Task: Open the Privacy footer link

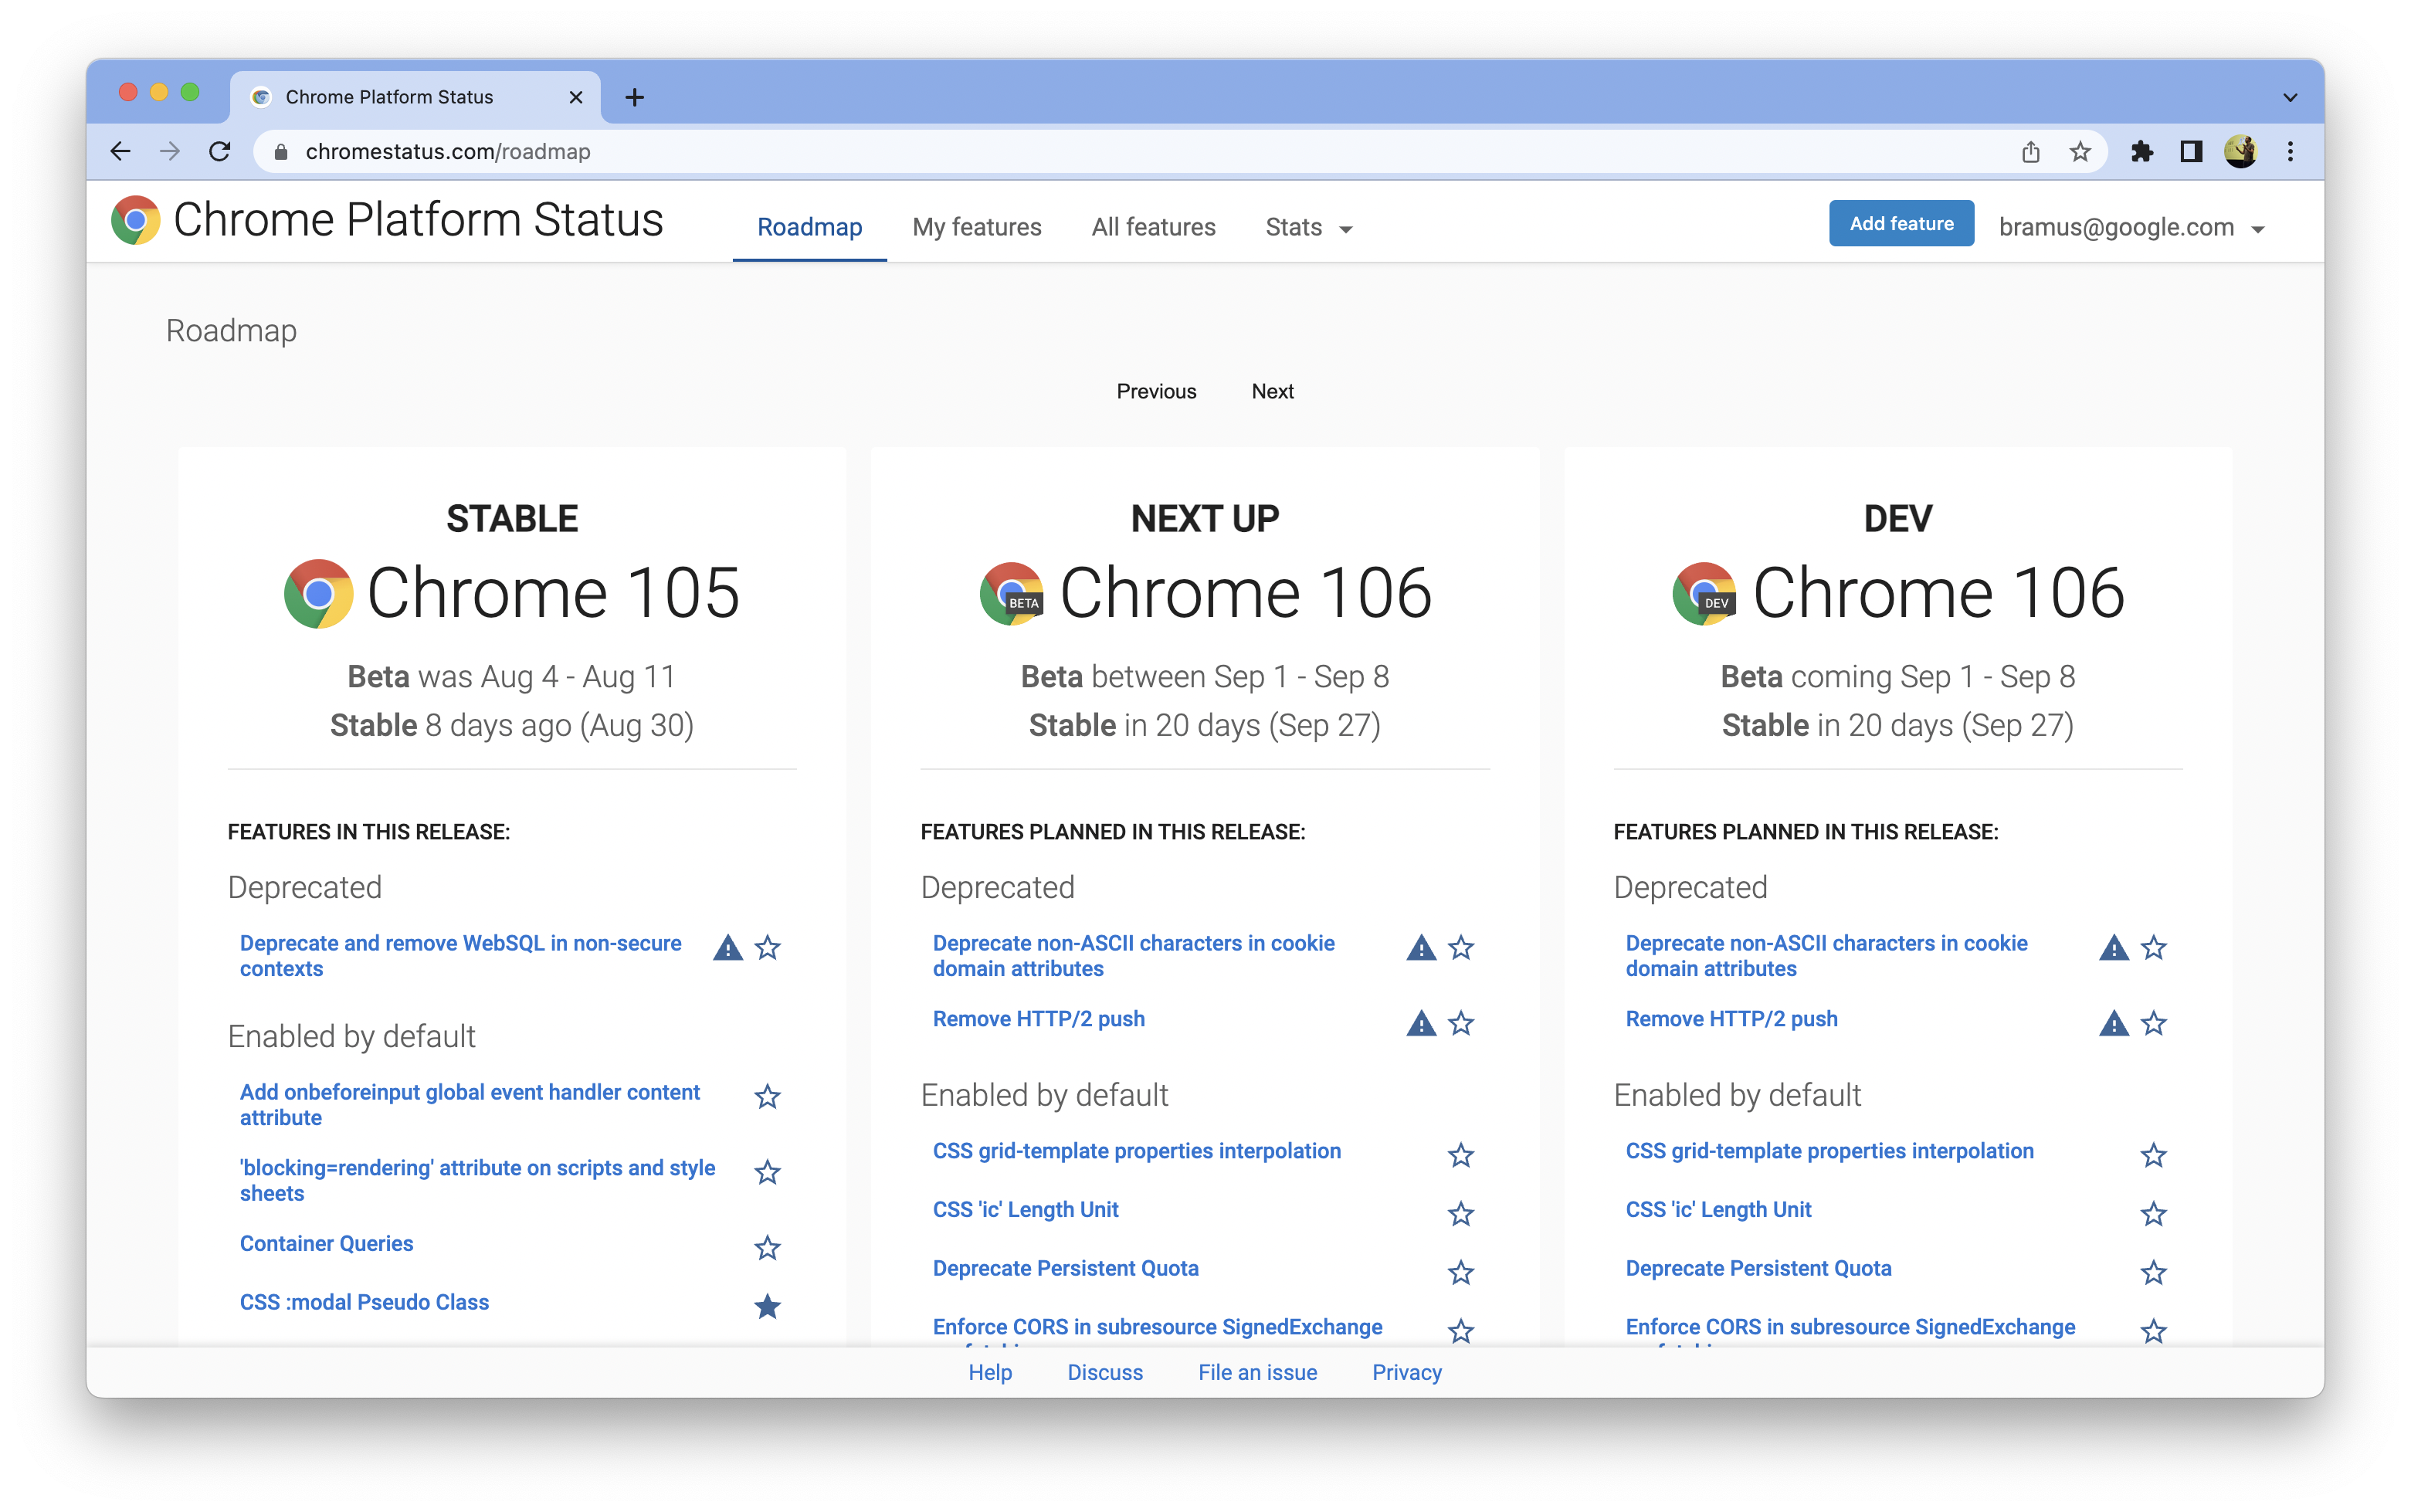Action: 1406,1372
